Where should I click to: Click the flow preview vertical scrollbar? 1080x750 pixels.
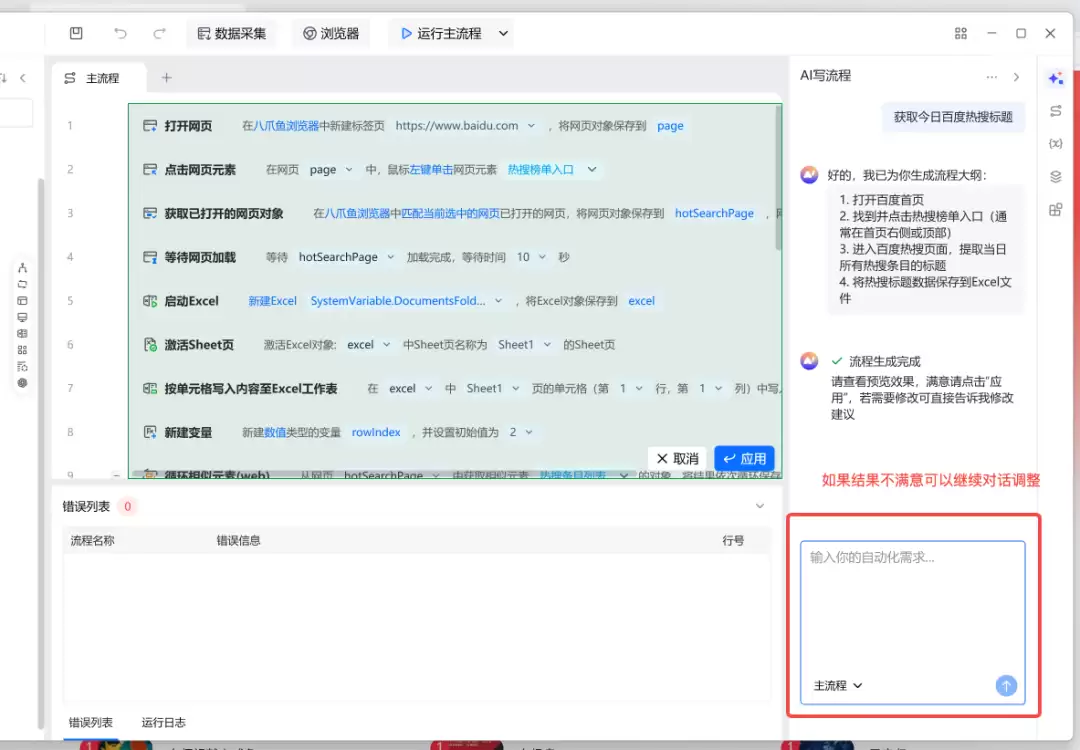tap(778, 178)
